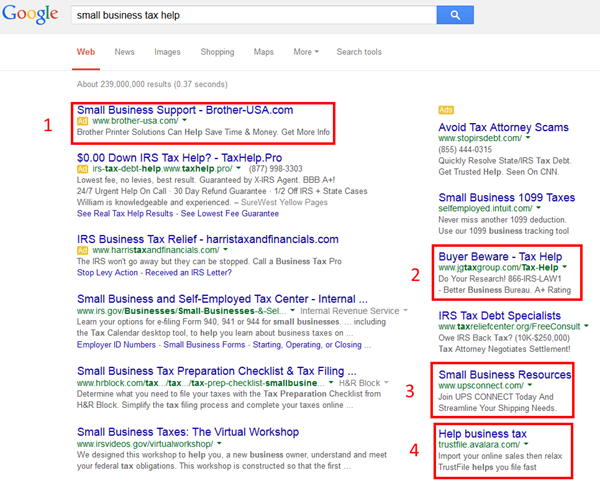This screenshot has width=600, height=483.
Task: Click the Google logo
Action: coord(33,17)
